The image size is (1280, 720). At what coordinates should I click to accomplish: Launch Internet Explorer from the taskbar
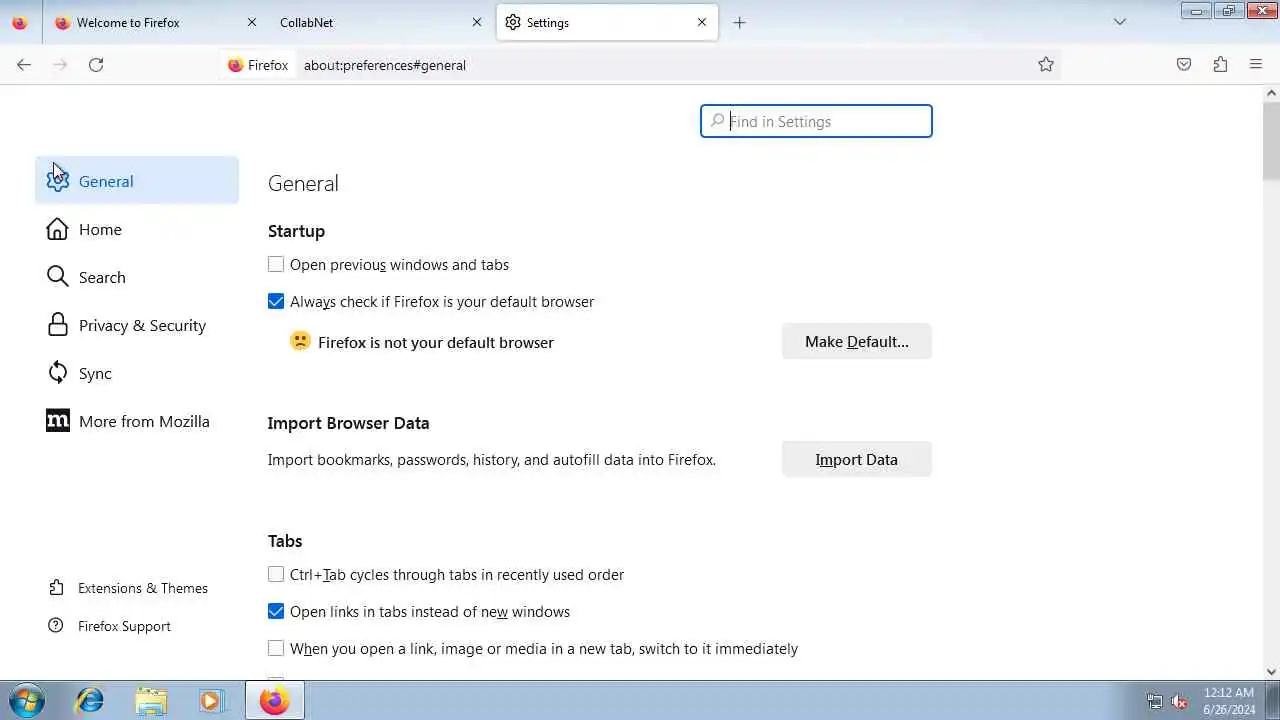pos(90,701)
